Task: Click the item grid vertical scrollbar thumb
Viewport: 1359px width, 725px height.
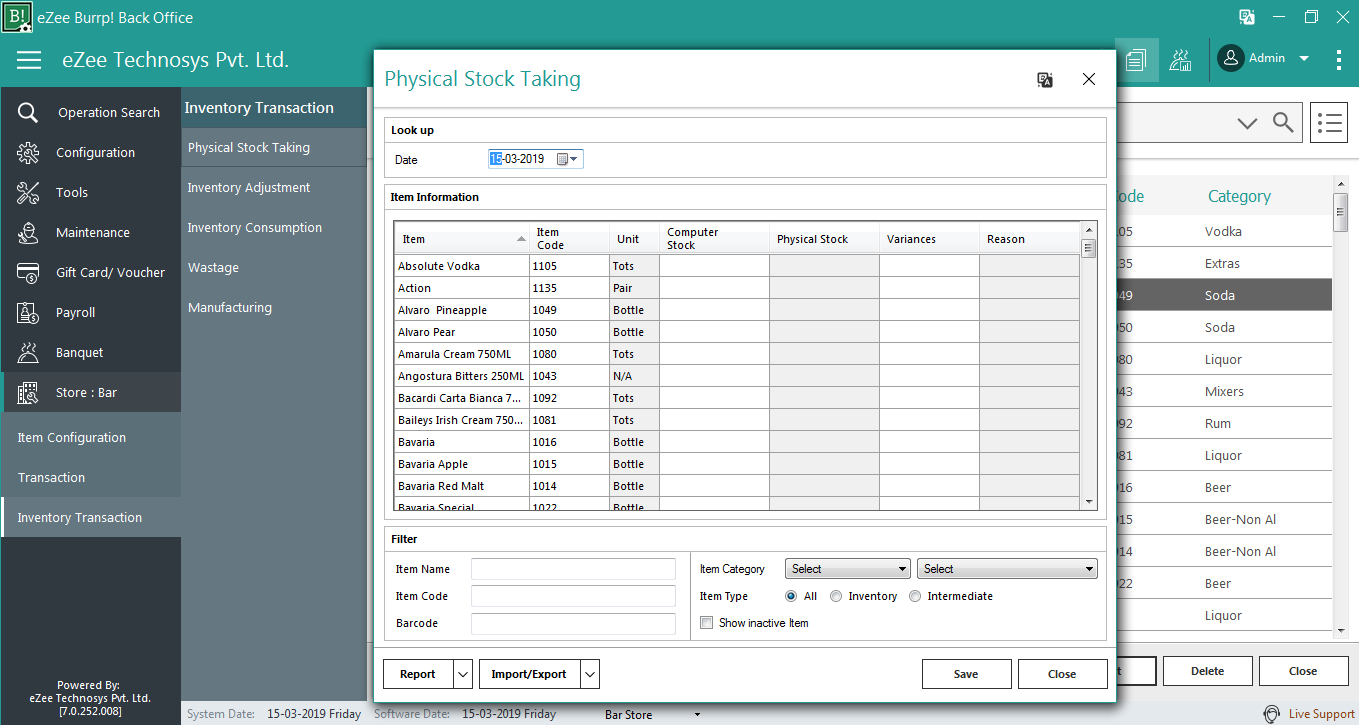Action: 1089,248
